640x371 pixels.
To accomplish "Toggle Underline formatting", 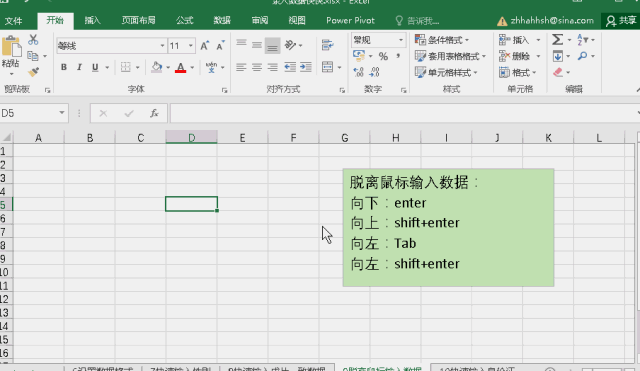I will tap(95, 67).
